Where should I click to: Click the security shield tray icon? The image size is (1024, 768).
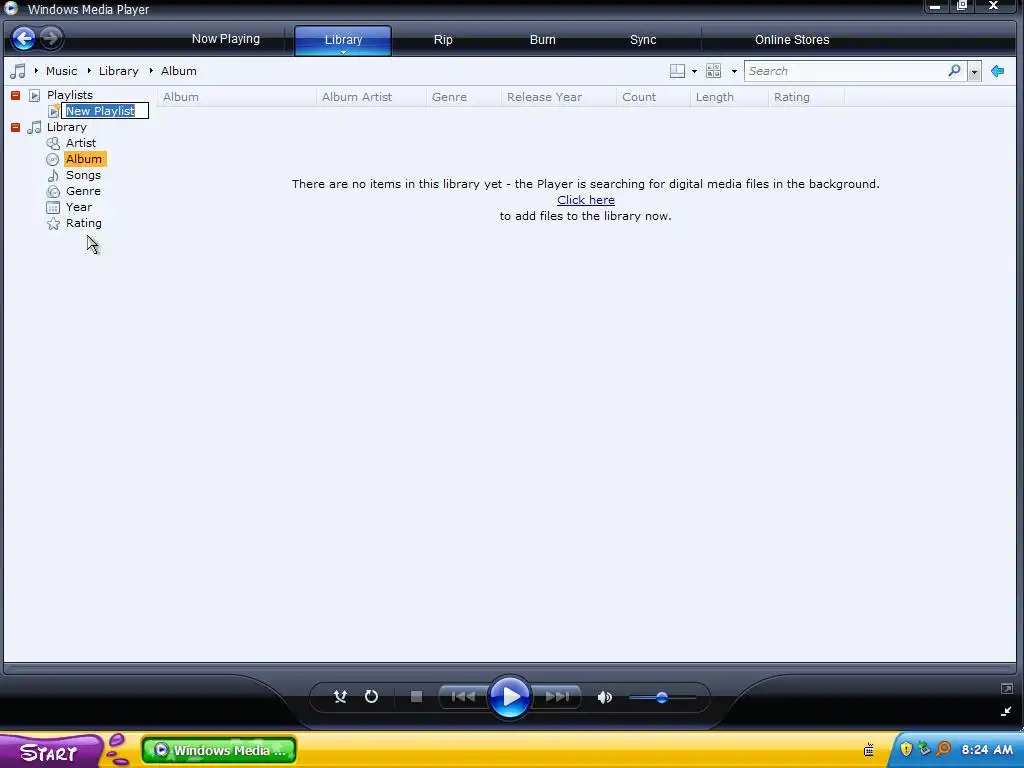click(906, 748)
